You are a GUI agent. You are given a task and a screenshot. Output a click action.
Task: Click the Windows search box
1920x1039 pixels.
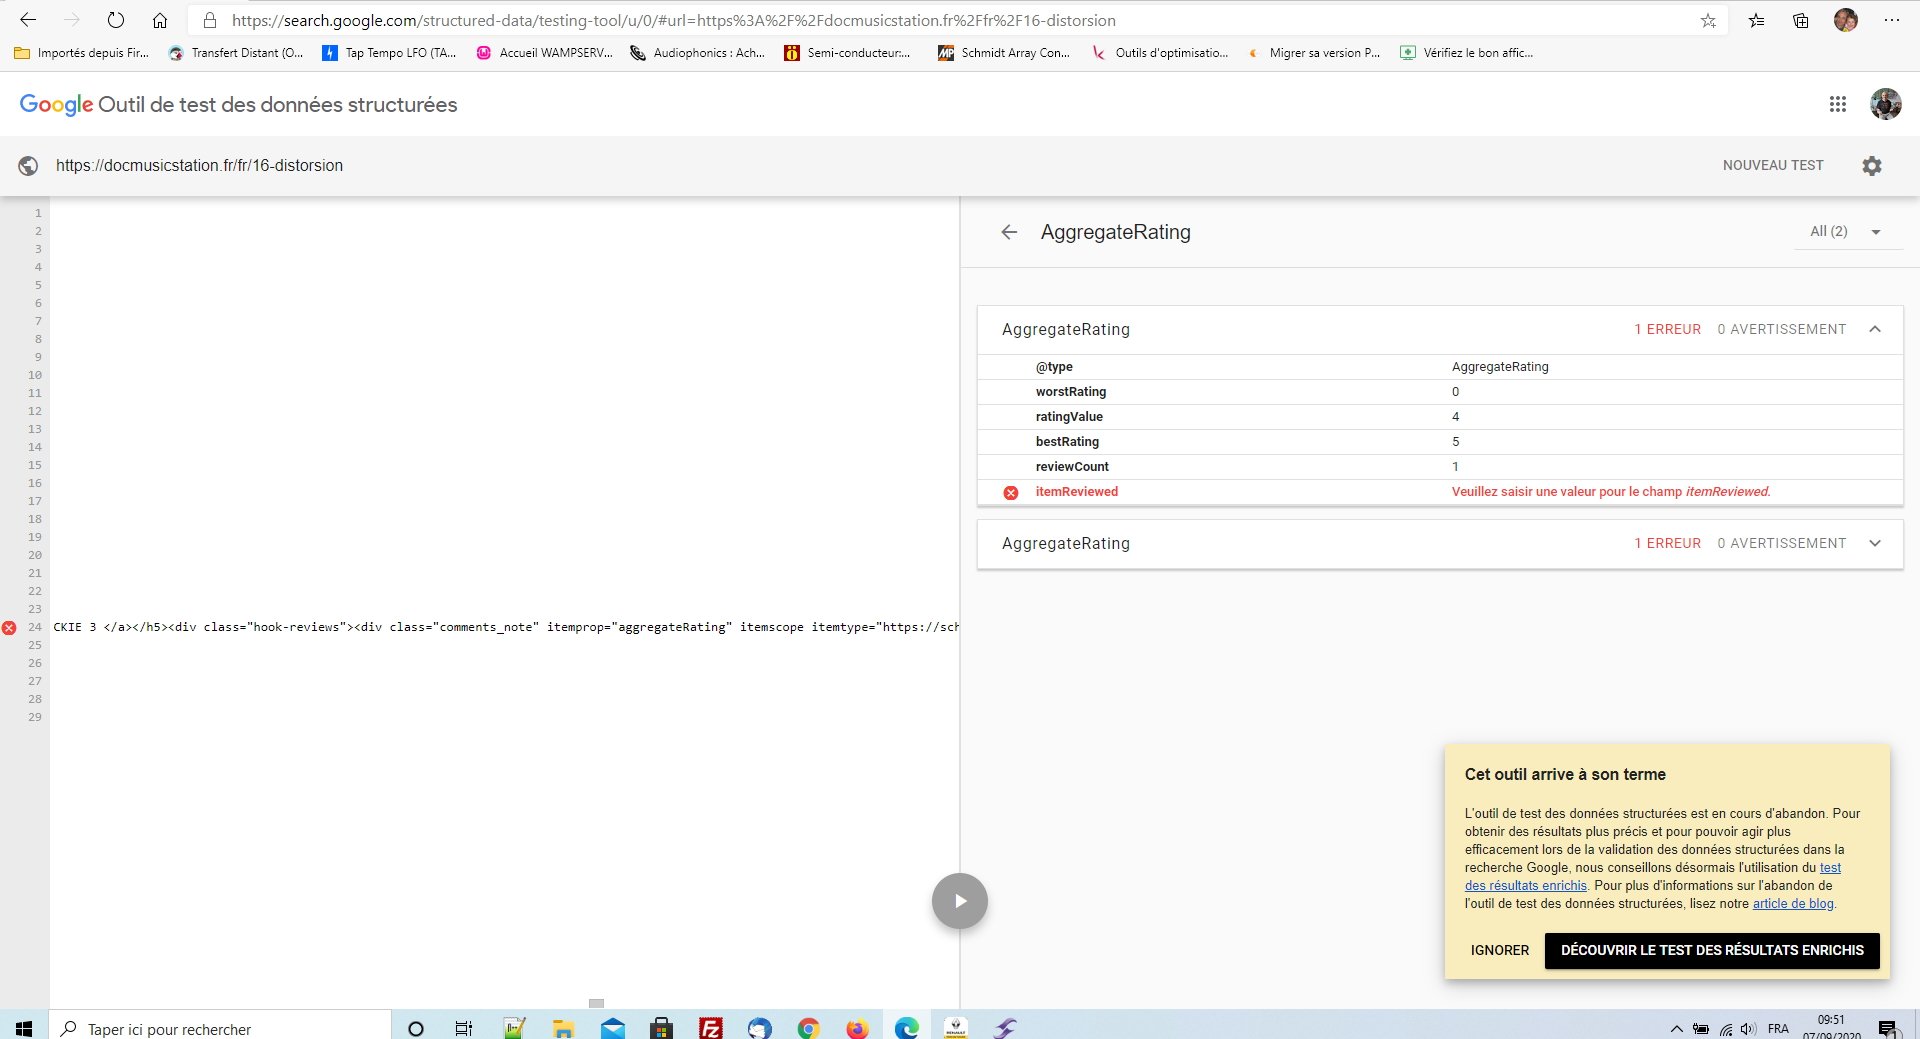[x=220, y=1028]
